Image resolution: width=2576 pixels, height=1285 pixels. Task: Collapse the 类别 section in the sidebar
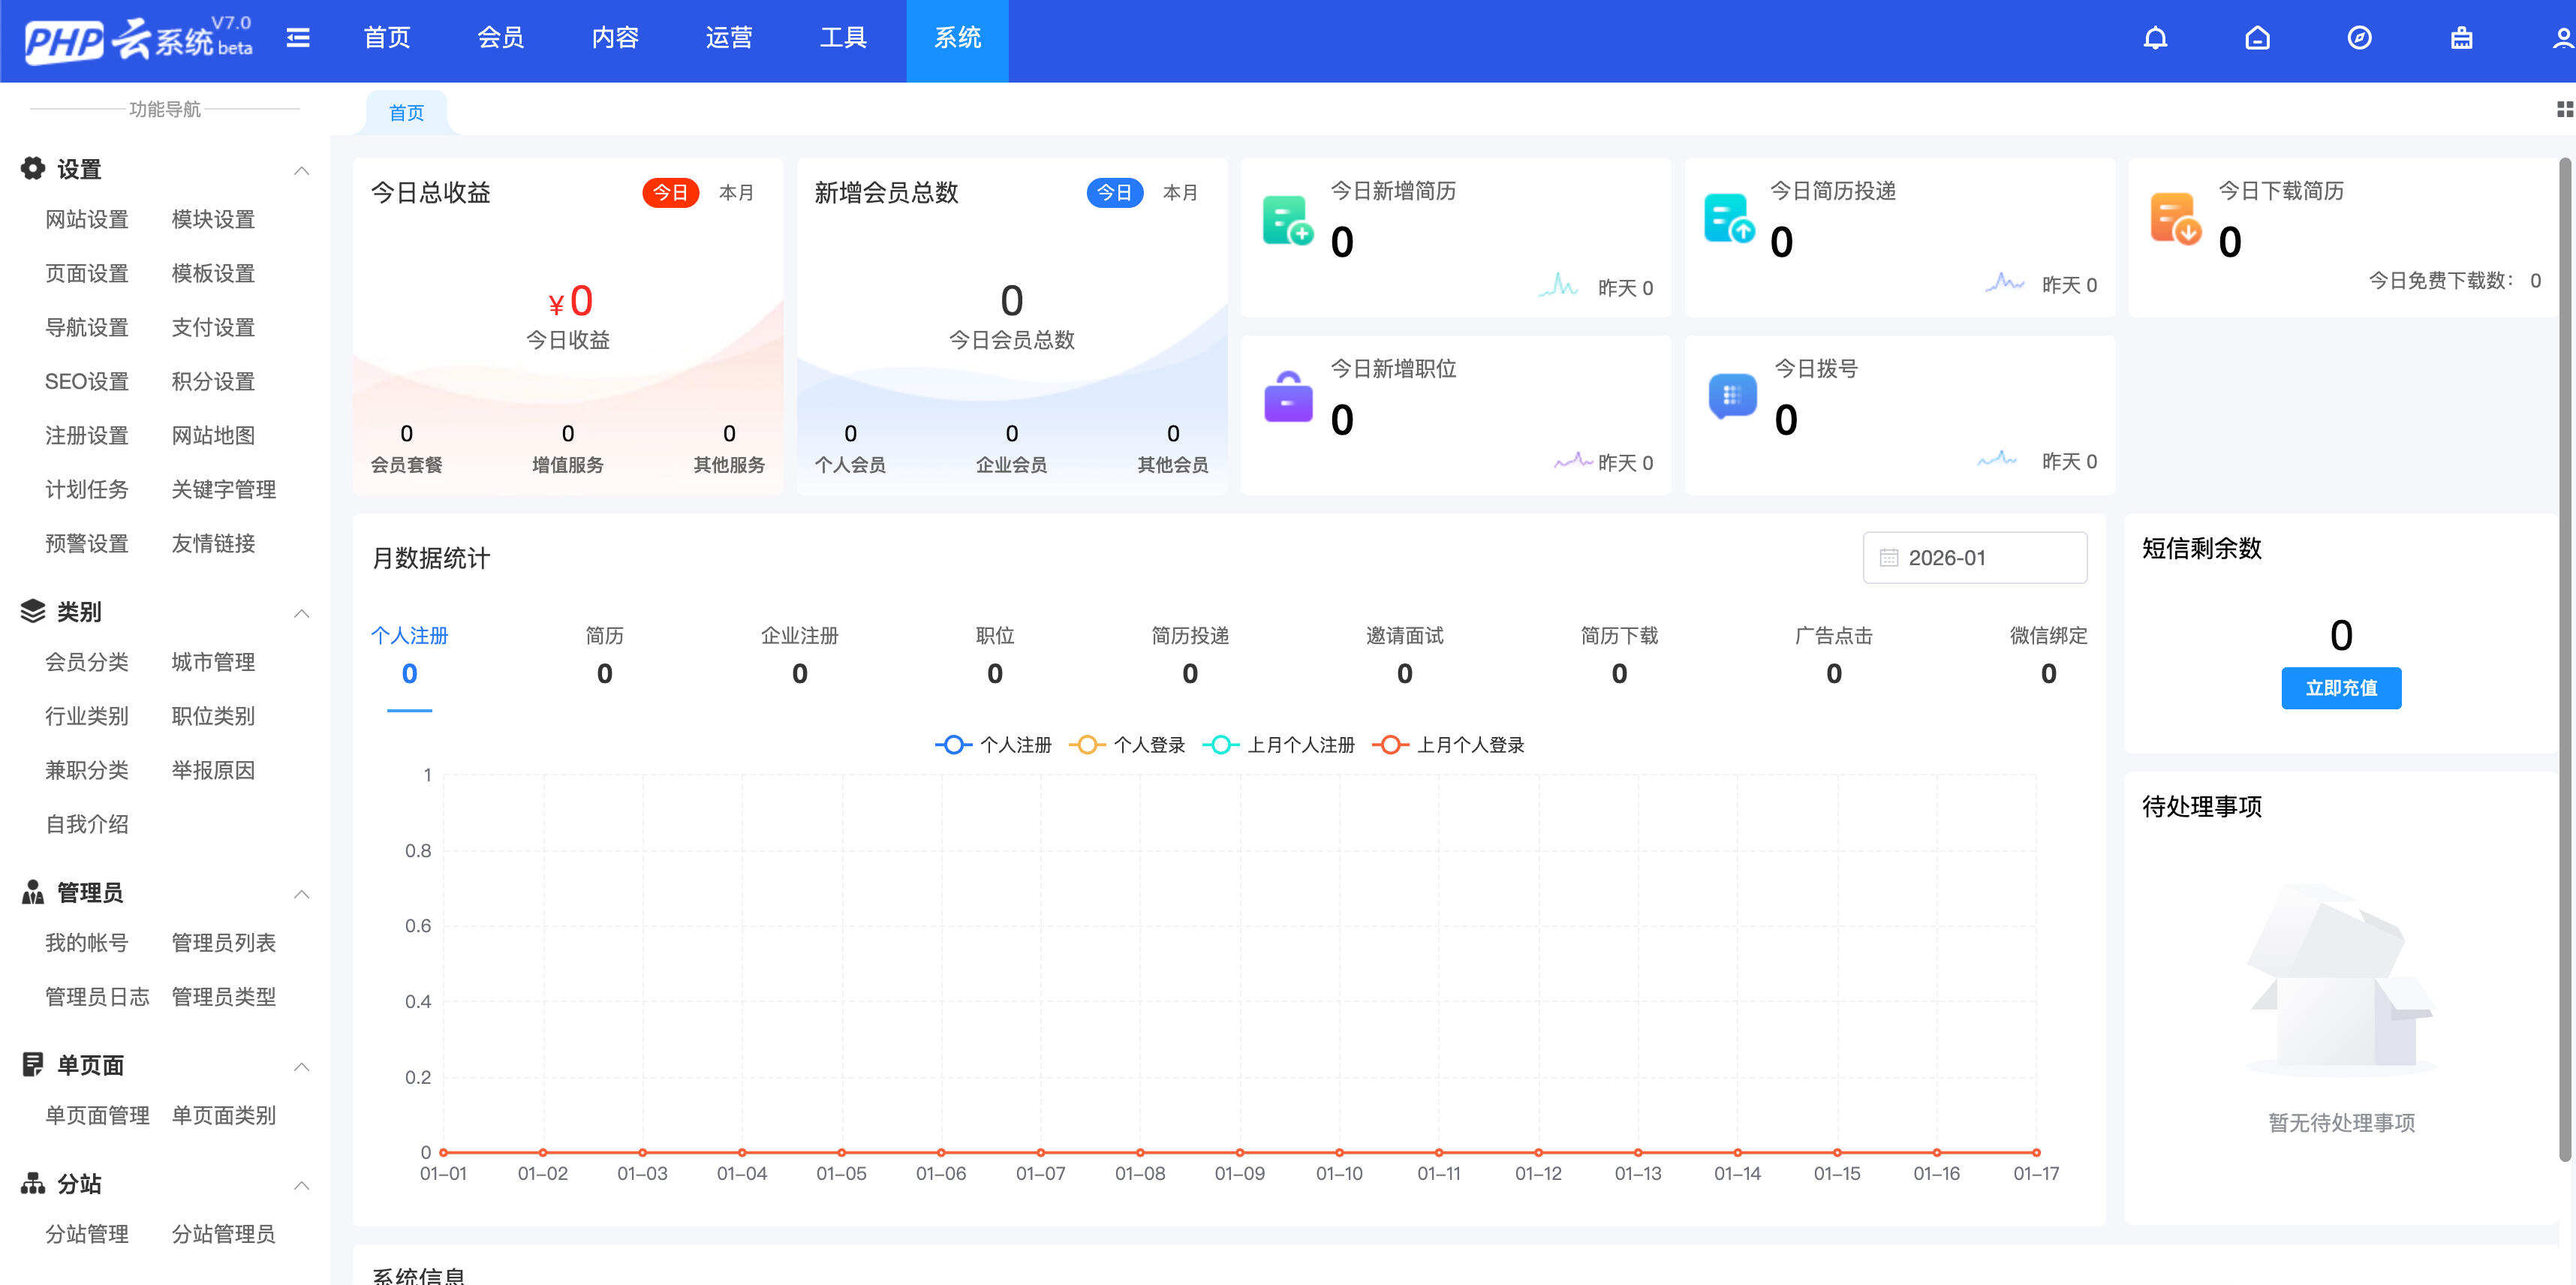[303, 613]
